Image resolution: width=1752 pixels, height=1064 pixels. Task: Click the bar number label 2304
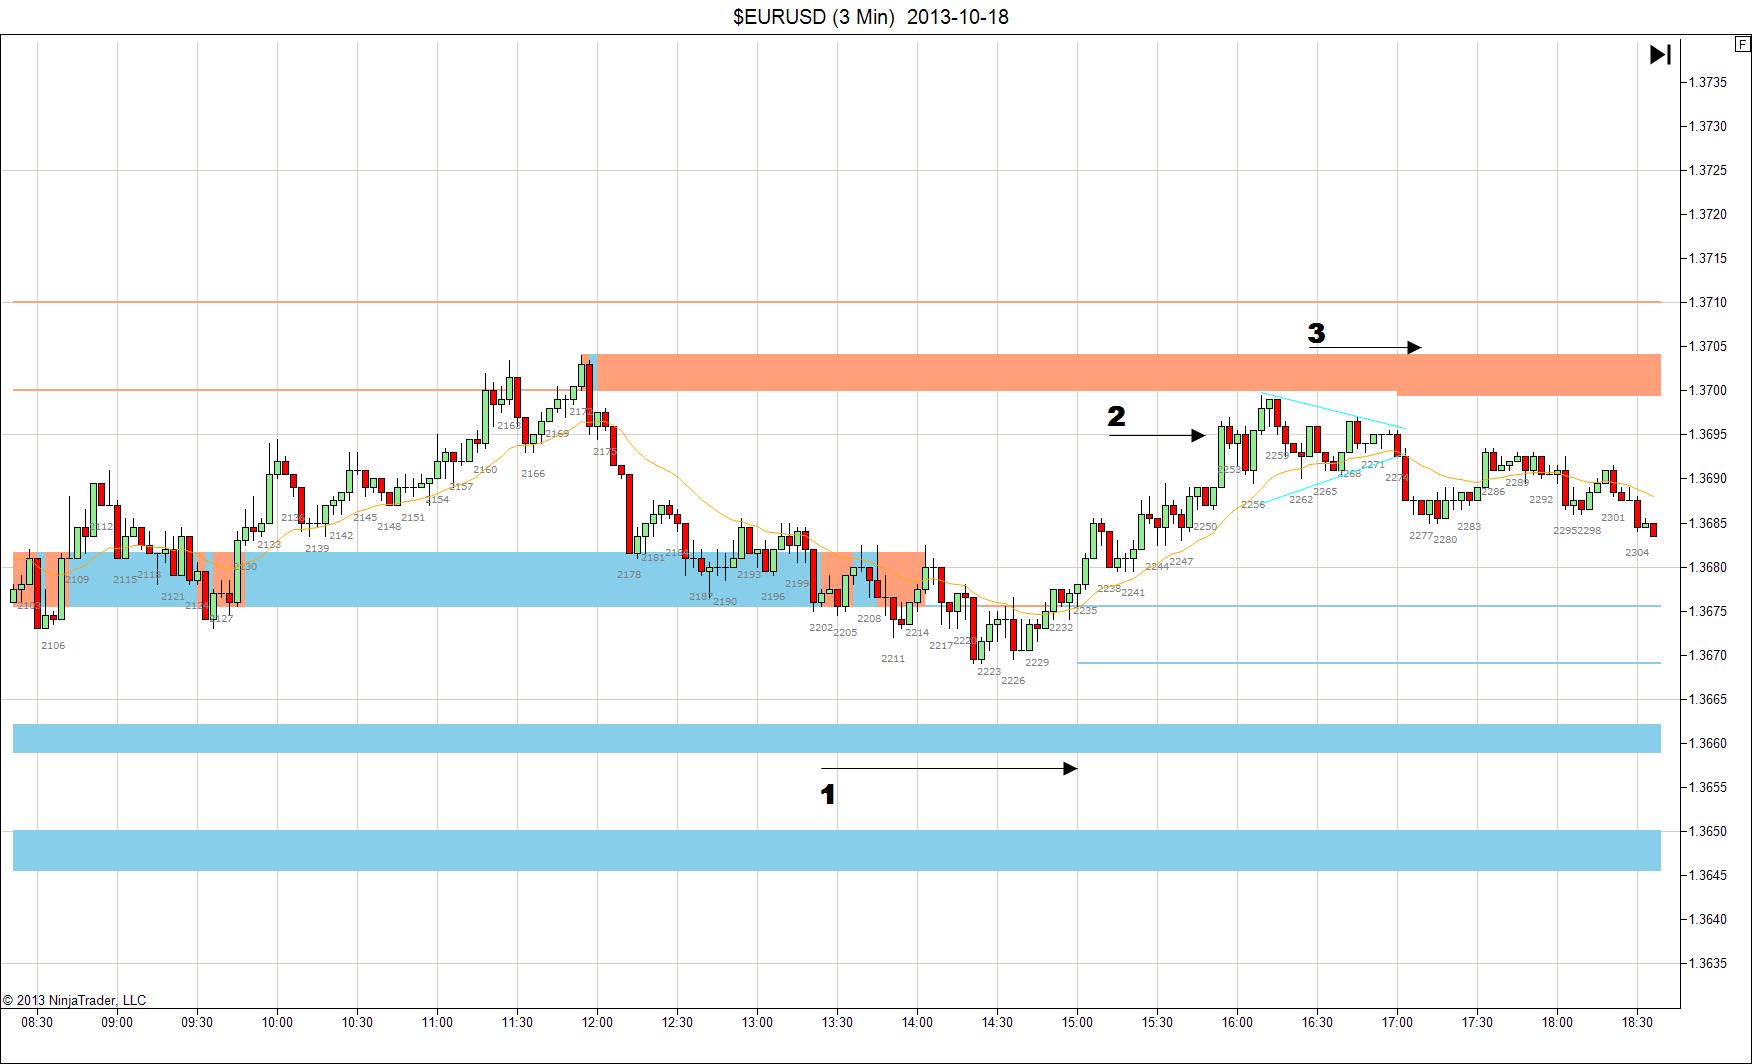click(x=1637, y=553)
